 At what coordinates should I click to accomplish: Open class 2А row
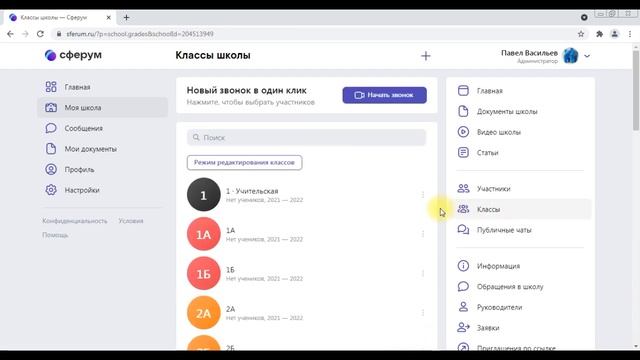pyautogui.click(x=307, y=313)
